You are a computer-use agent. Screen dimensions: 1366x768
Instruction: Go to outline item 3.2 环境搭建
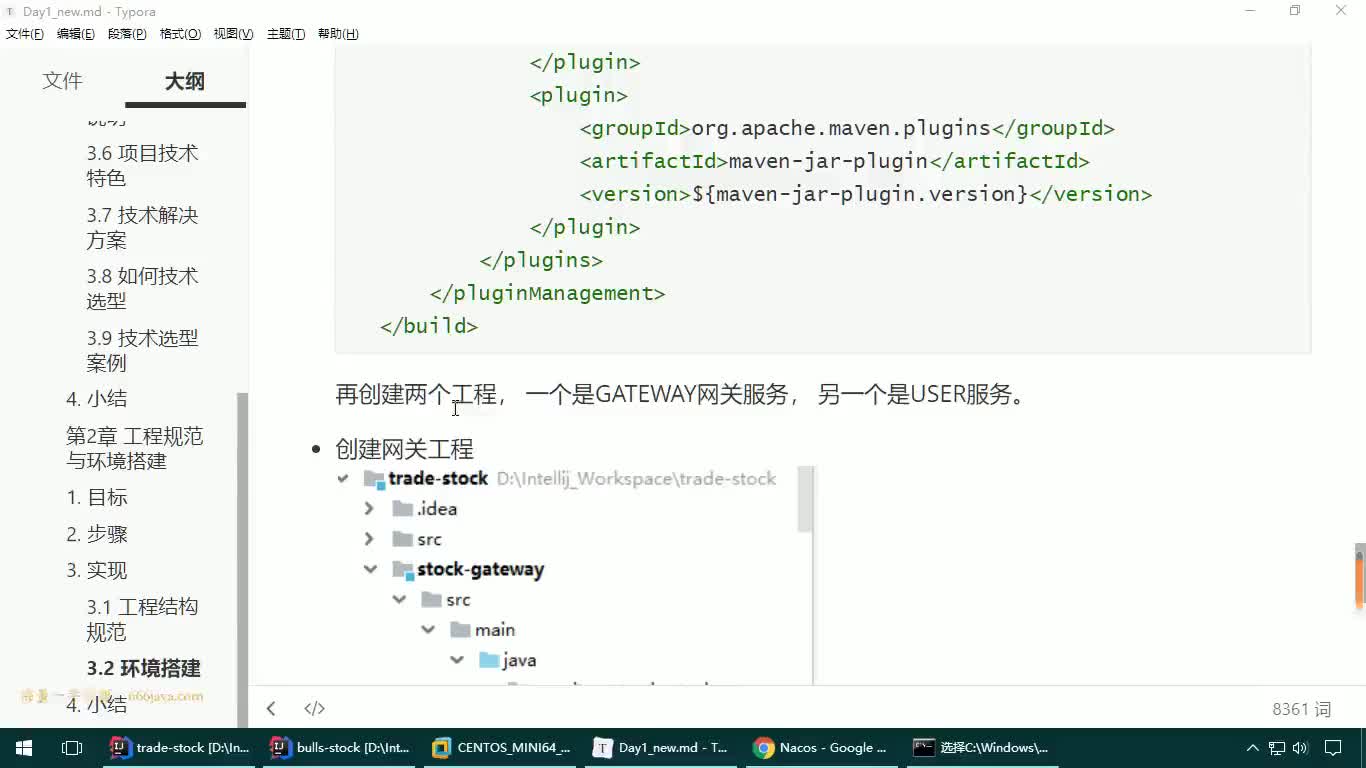(x=144, y=668)
